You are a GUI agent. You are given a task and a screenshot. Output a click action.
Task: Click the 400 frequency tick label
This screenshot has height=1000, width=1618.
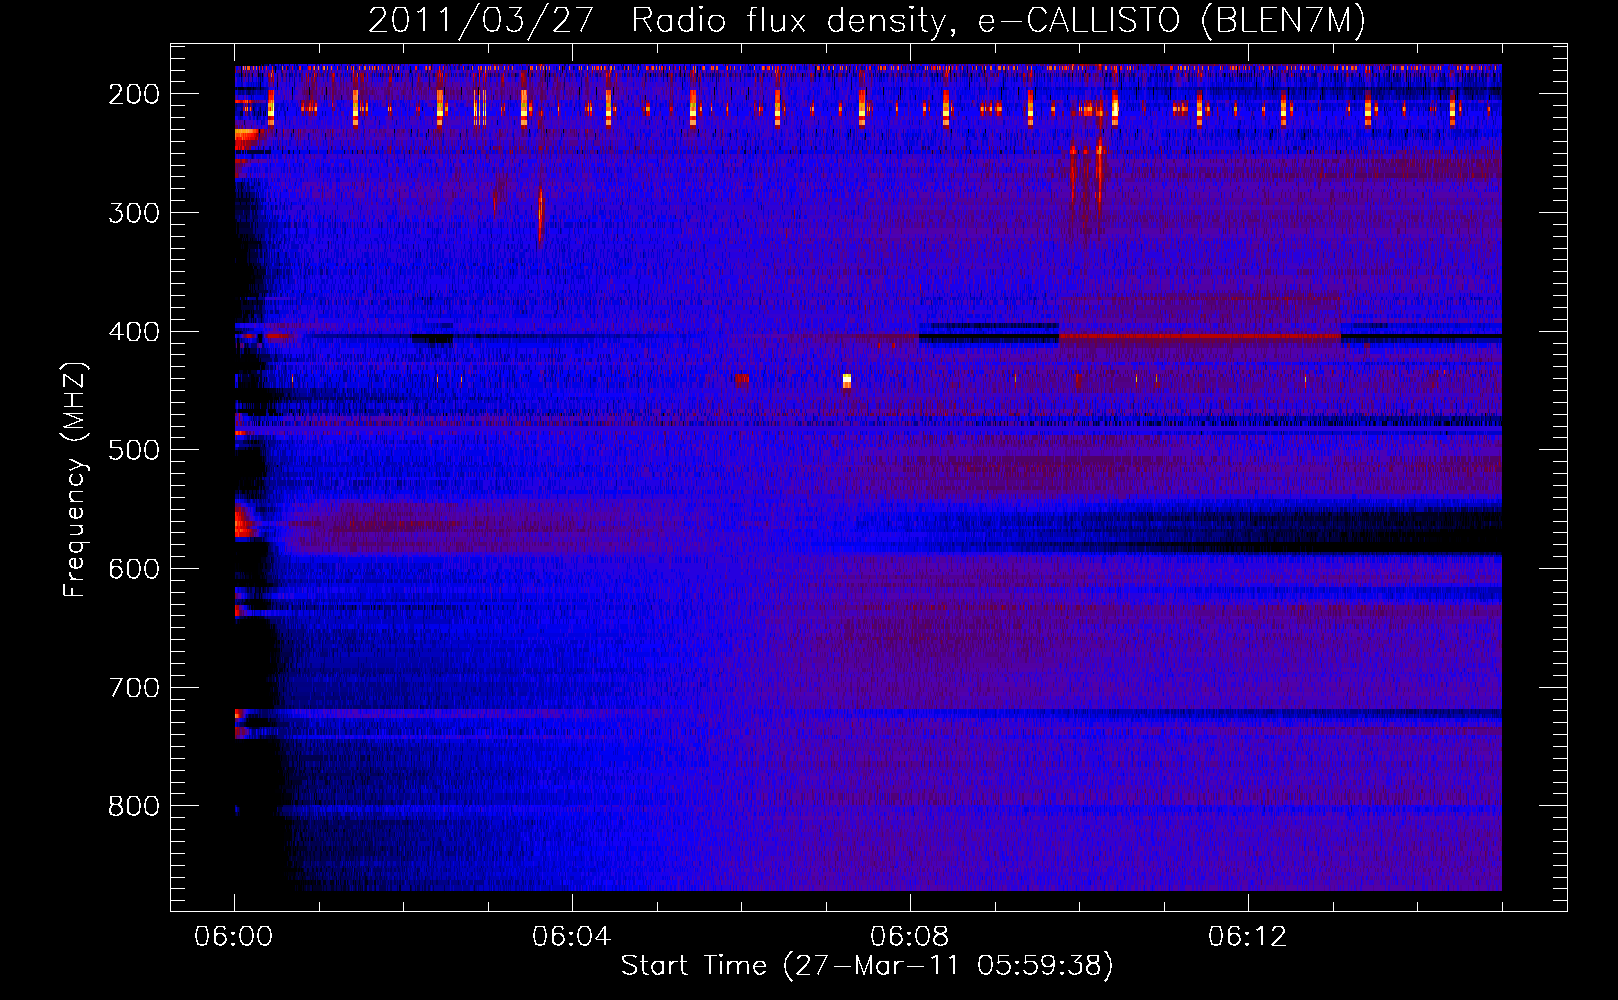[x=134, y=332]
